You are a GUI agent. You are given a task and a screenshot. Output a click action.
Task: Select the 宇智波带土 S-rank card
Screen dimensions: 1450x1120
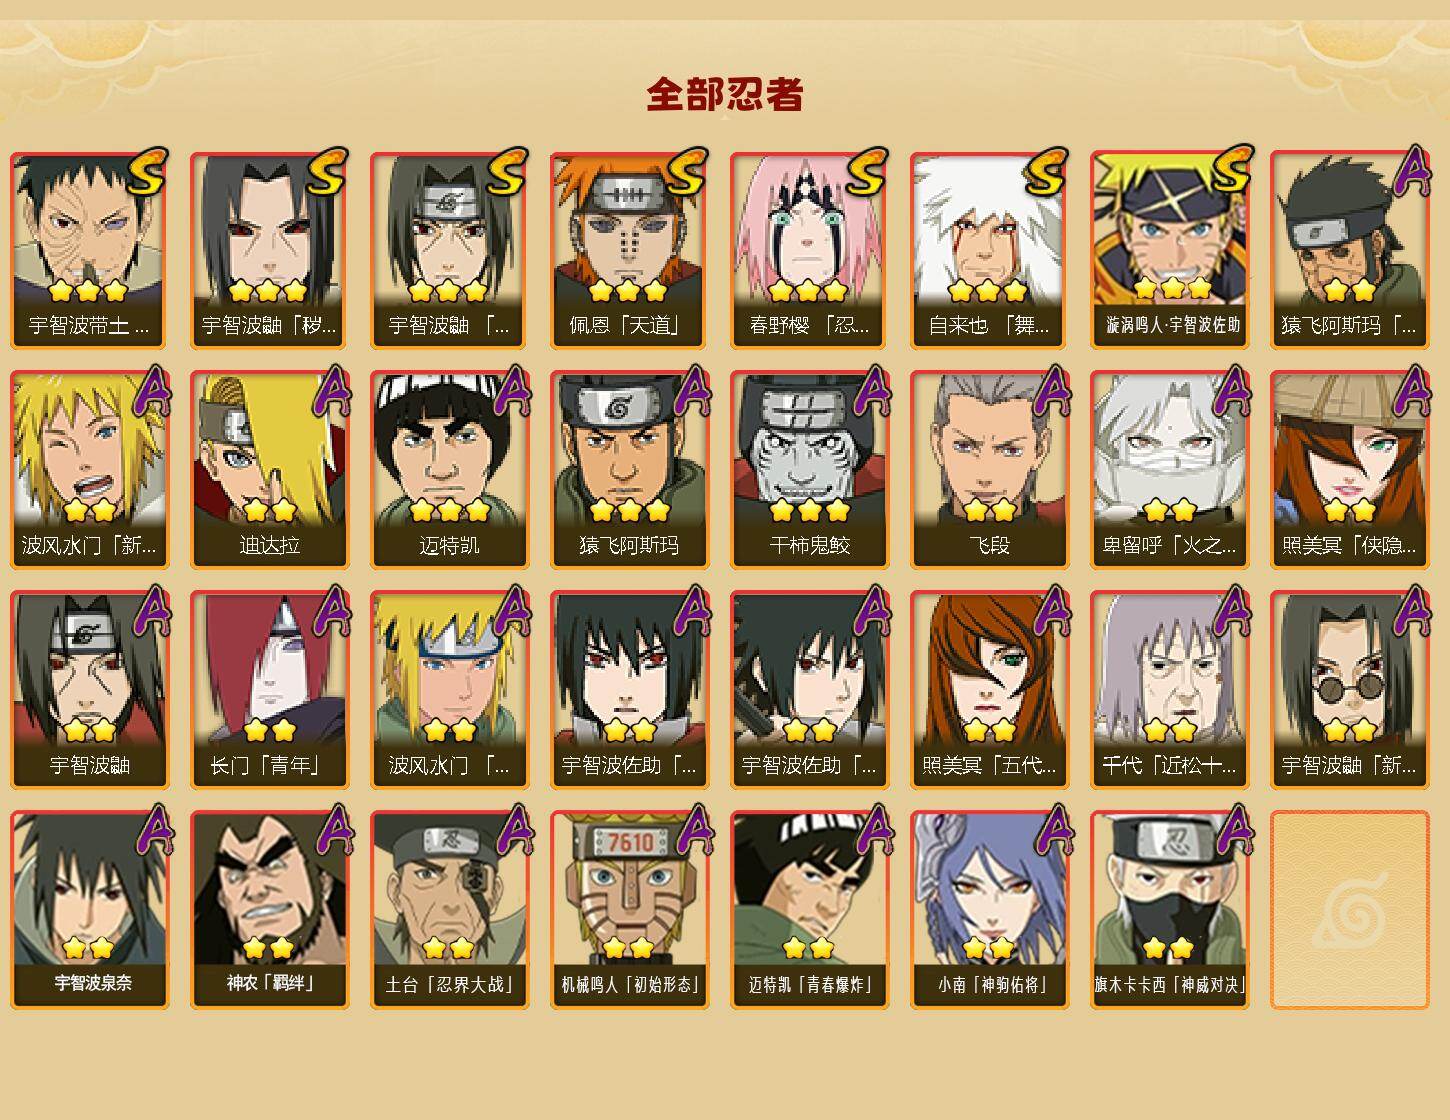(89, 250)
